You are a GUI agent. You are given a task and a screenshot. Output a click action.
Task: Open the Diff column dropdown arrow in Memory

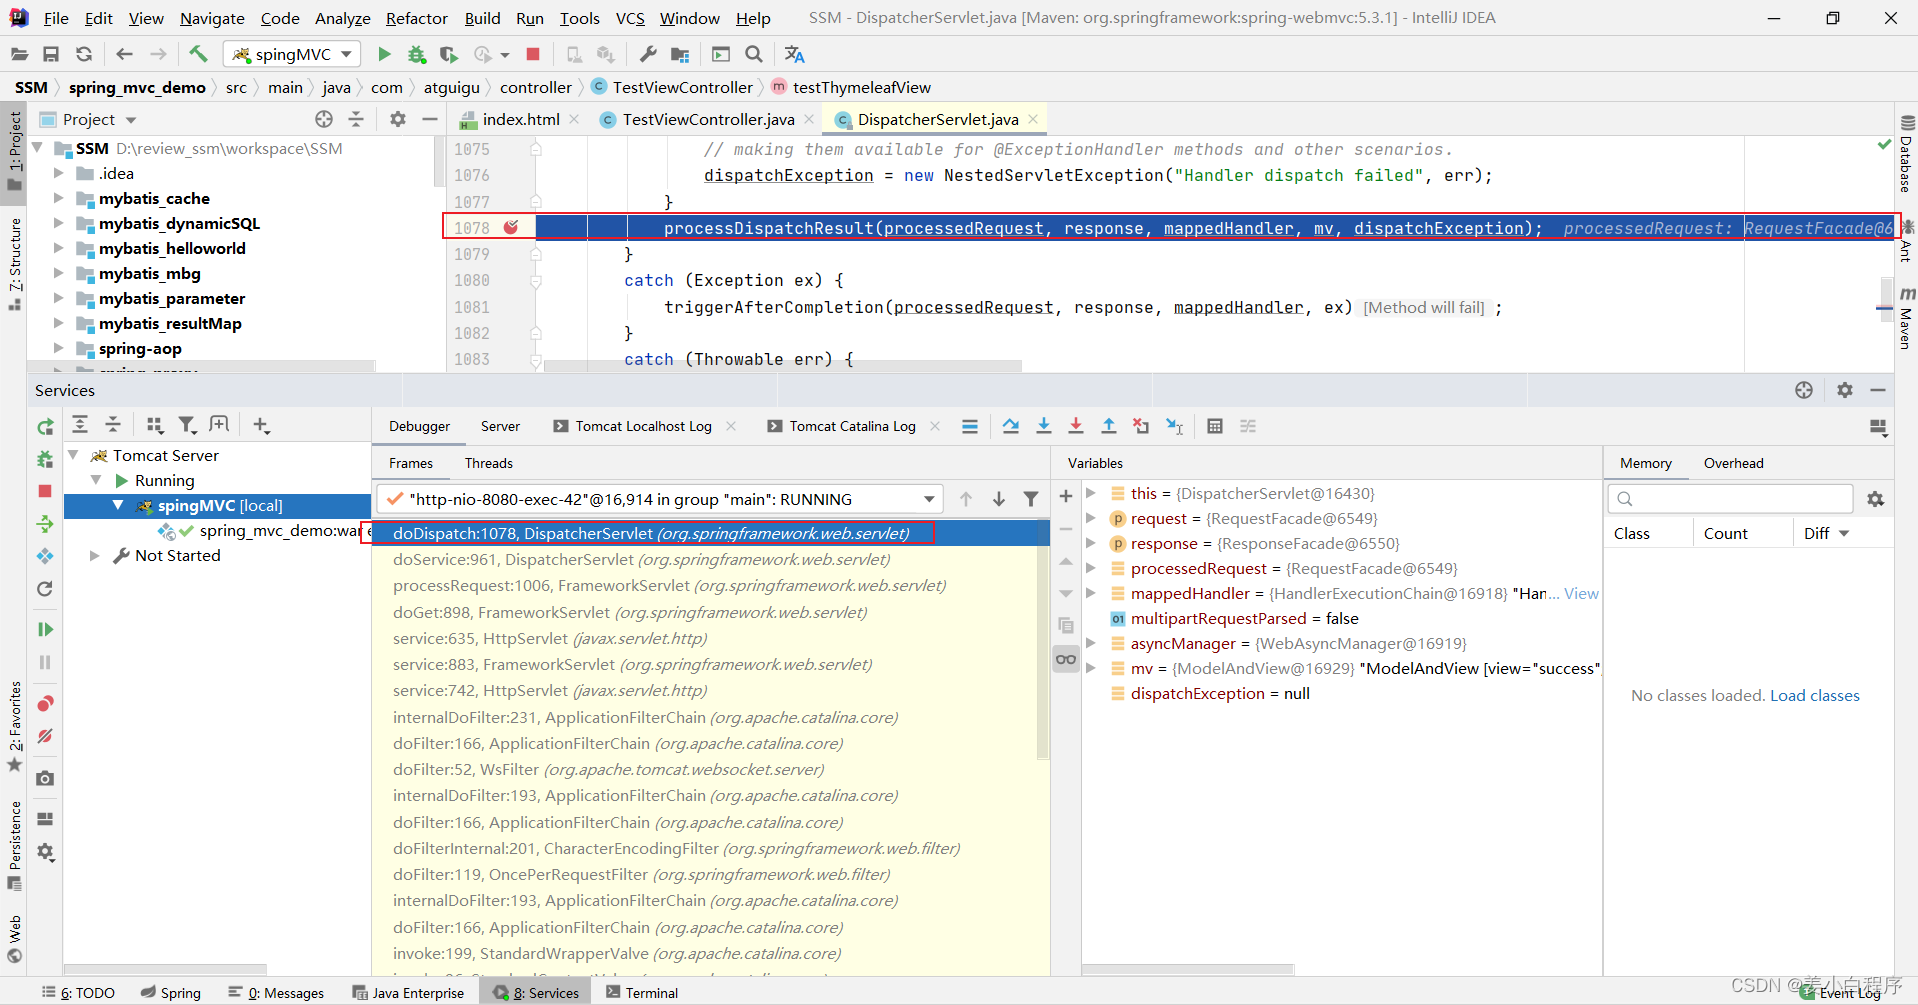click(x=1844, y=534)
